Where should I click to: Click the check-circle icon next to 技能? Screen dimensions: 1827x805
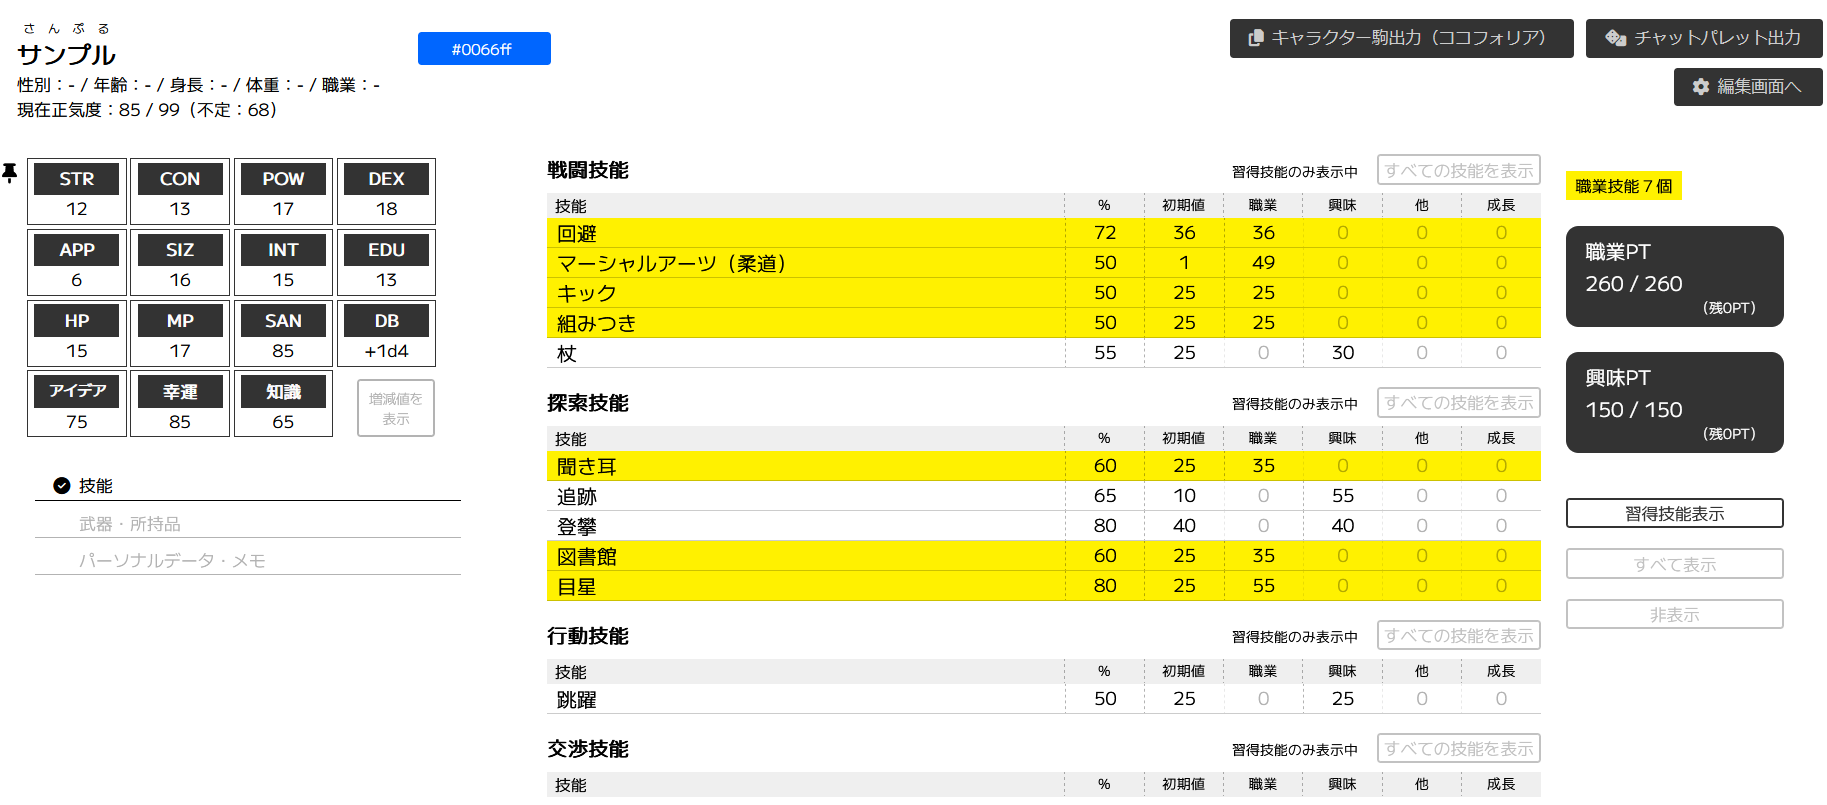click(x=62, y=486)
